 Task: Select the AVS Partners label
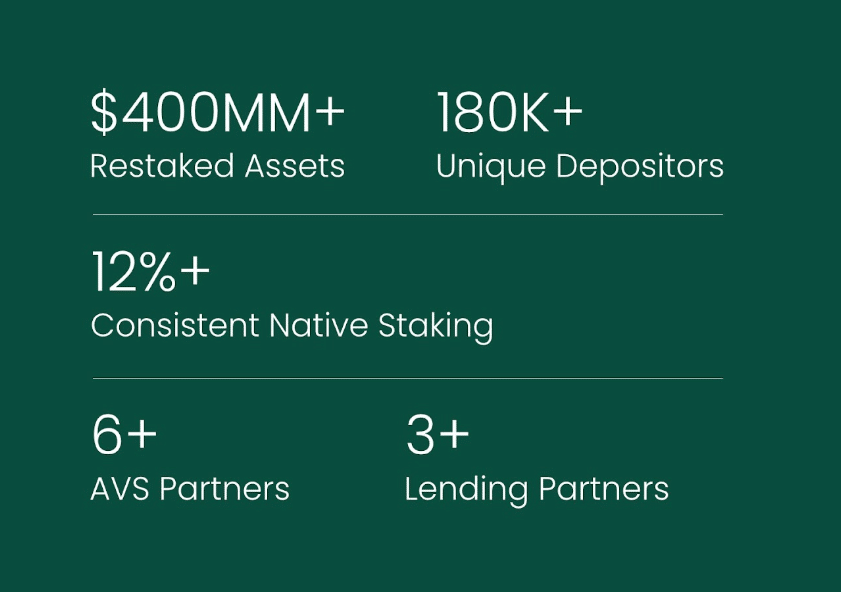190,489
